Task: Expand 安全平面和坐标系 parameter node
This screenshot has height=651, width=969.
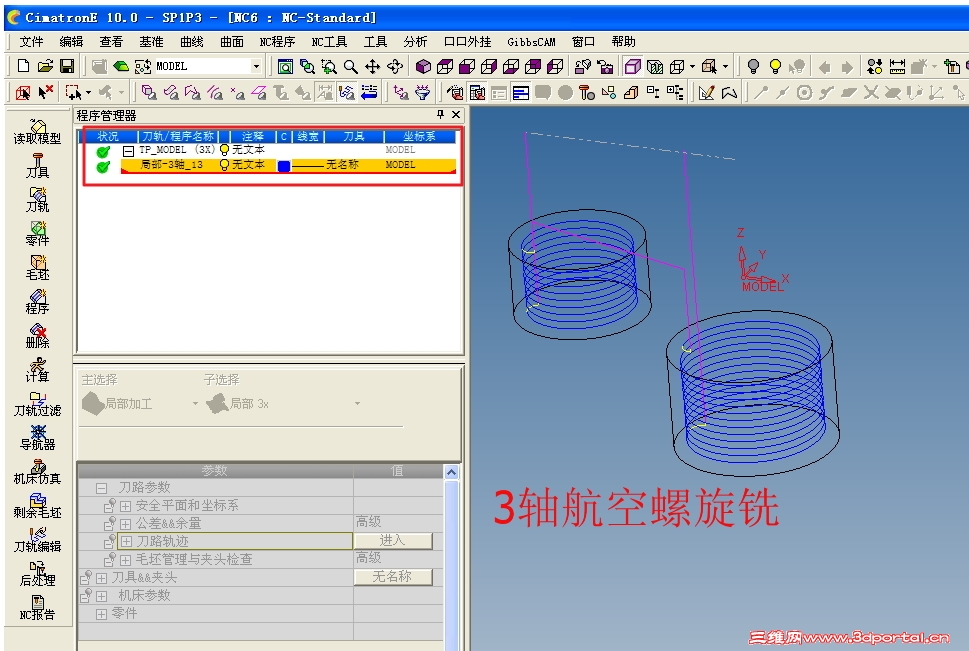Action: [125, 506]
